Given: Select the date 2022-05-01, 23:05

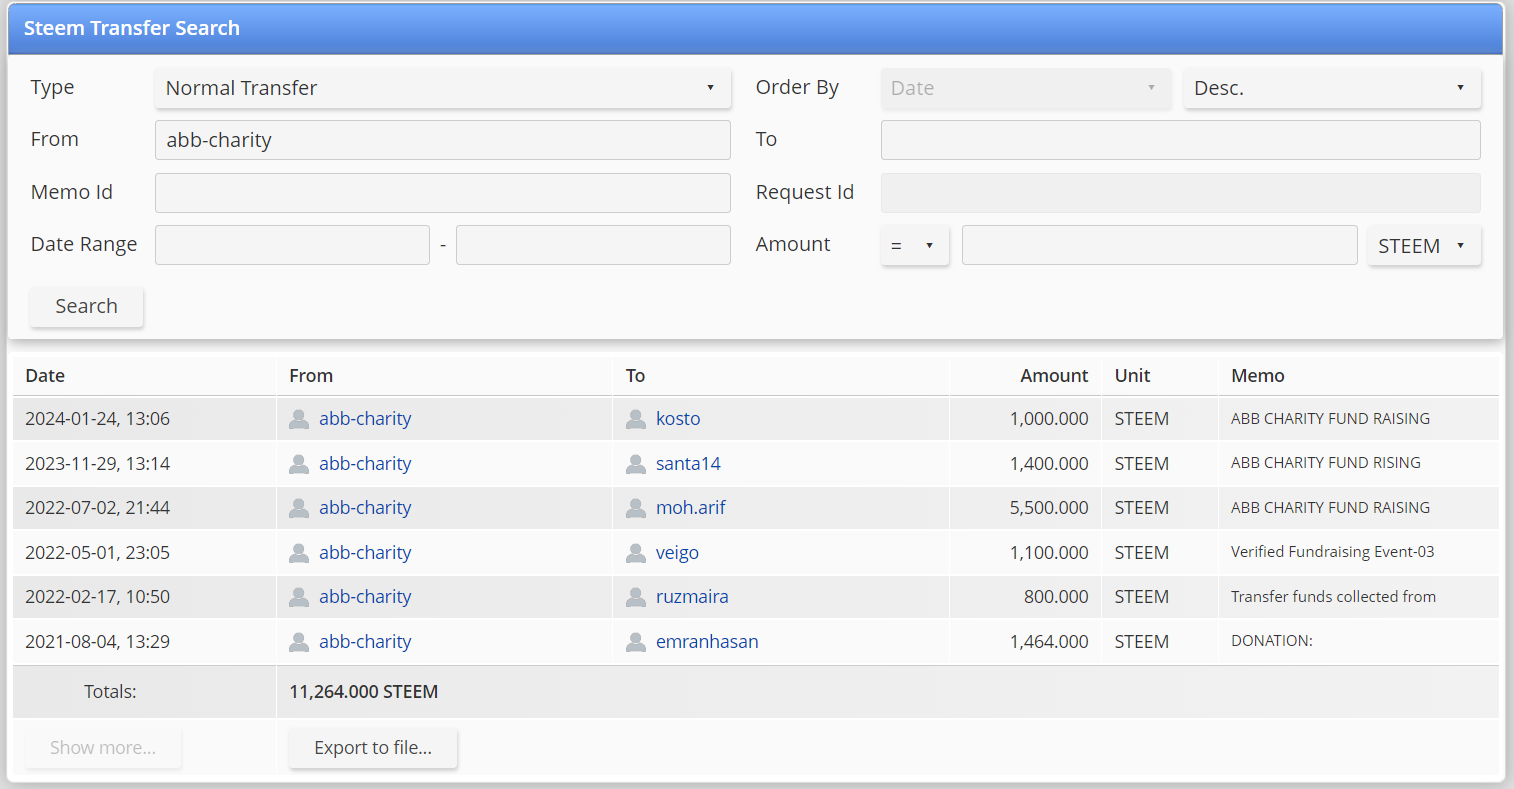Looking at the screenshot, I should pyautogui.click(x=98, y=553).
